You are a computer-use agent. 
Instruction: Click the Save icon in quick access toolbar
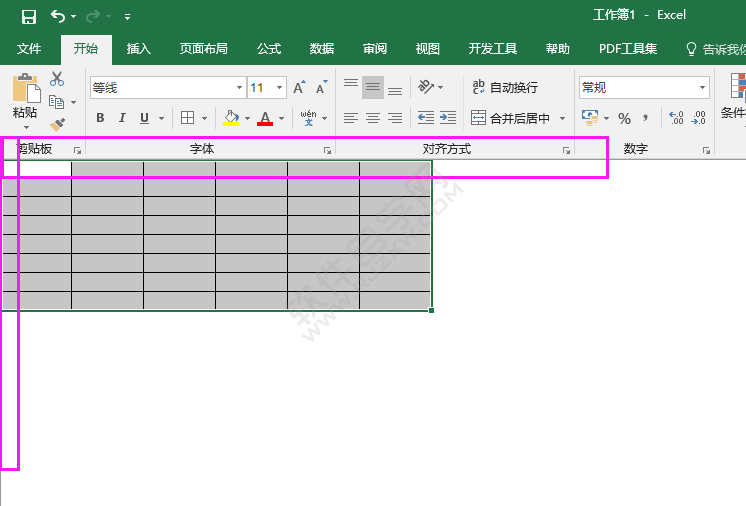(x=29, y=17)
